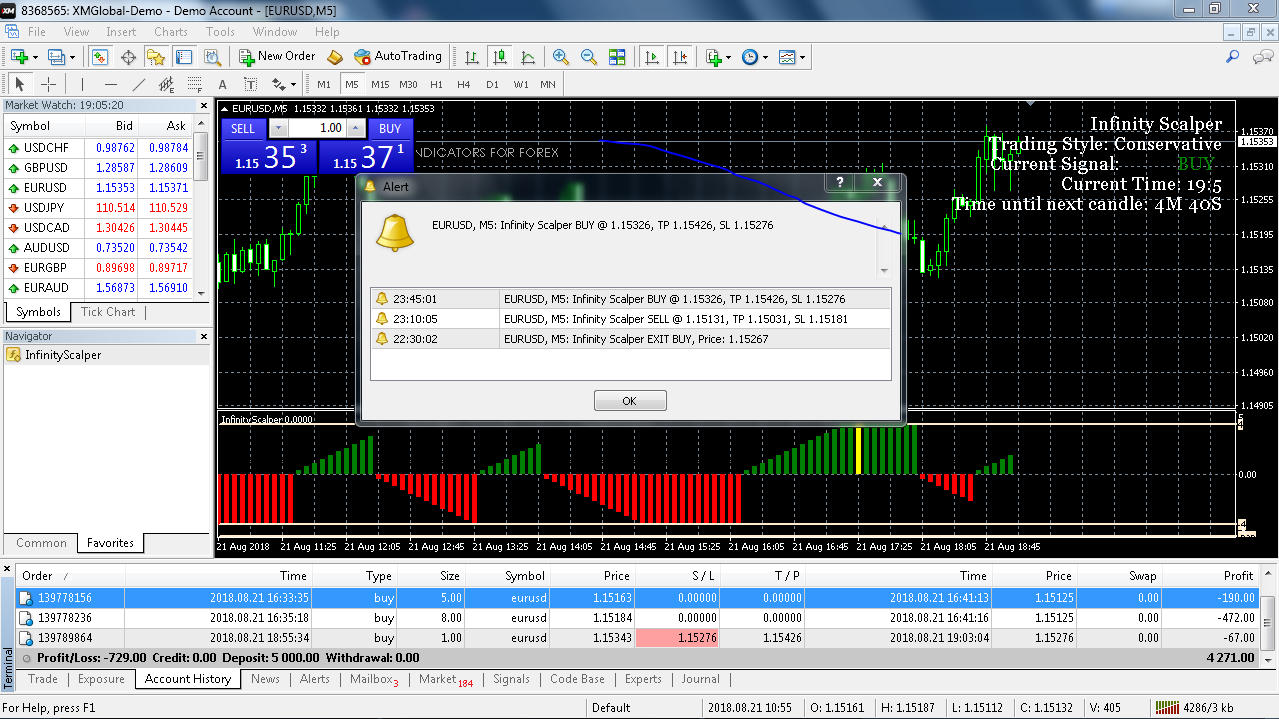Viewport: 1279px width, 719px height.
Task: Select the Crosshair tool
Action: [x=48, y=84]
